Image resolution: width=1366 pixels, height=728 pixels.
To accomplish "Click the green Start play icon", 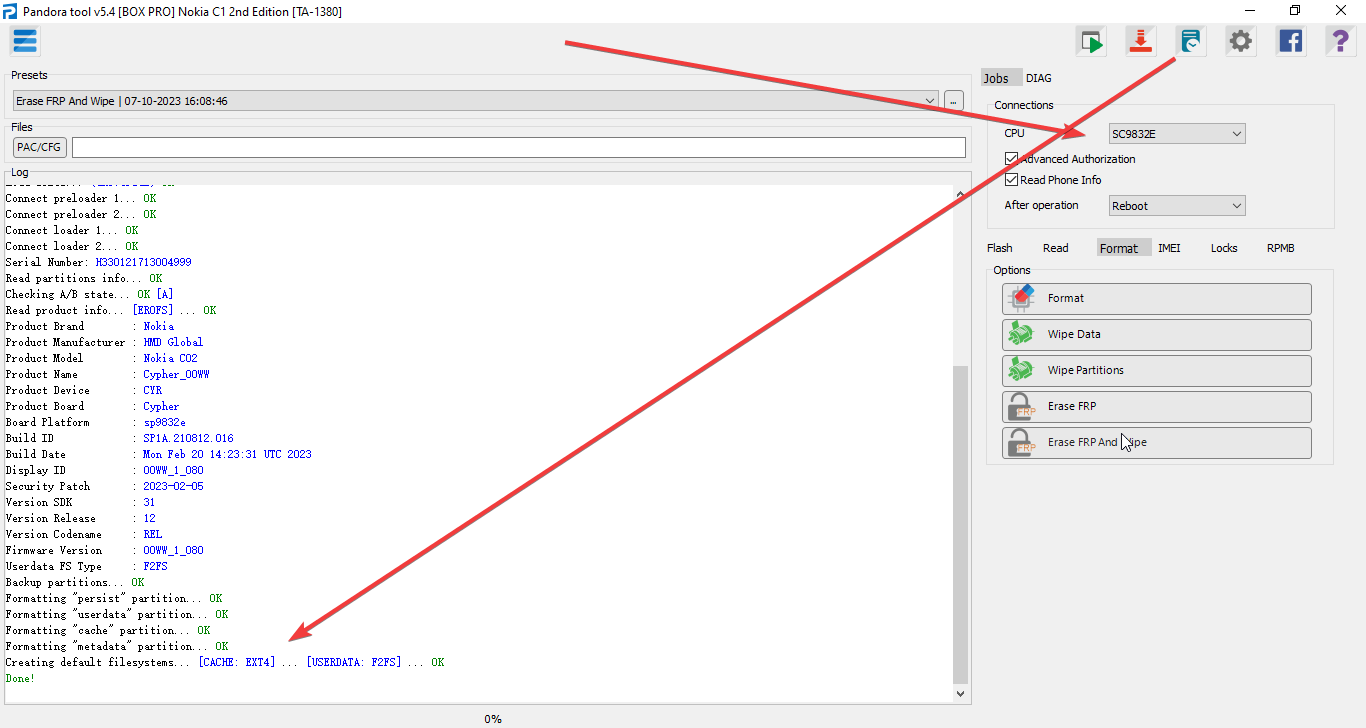I will (x=1091, y=41).
